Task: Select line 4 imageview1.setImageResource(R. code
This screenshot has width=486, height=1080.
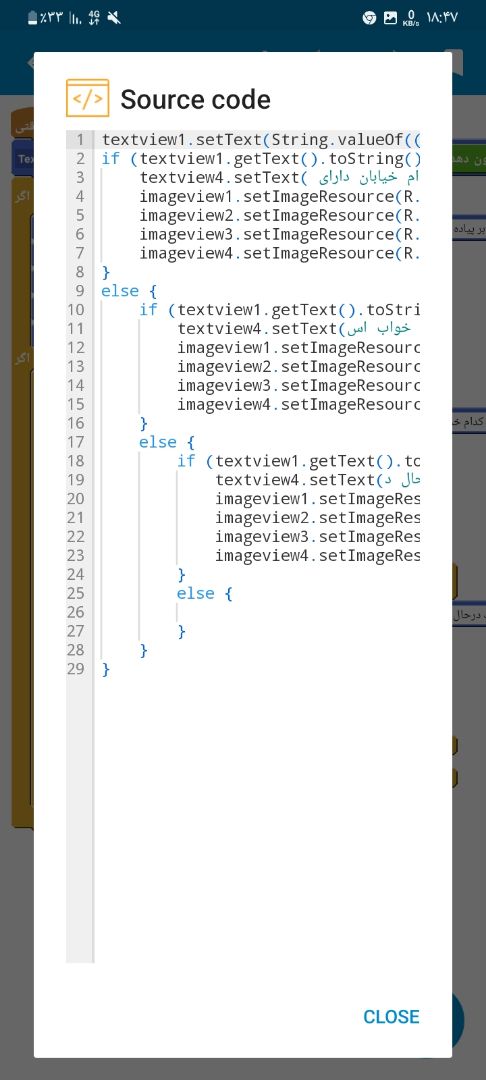Action: 279,196
